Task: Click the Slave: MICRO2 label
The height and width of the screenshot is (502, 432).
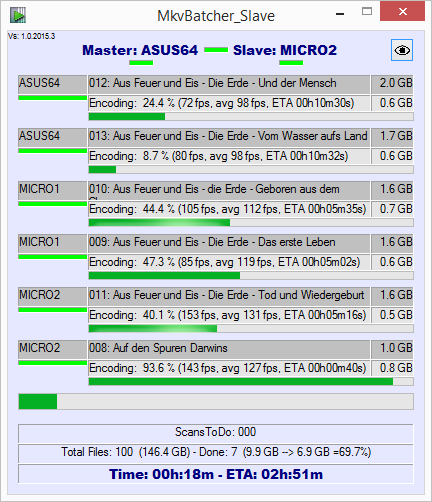Action: (x=285, y=50)
